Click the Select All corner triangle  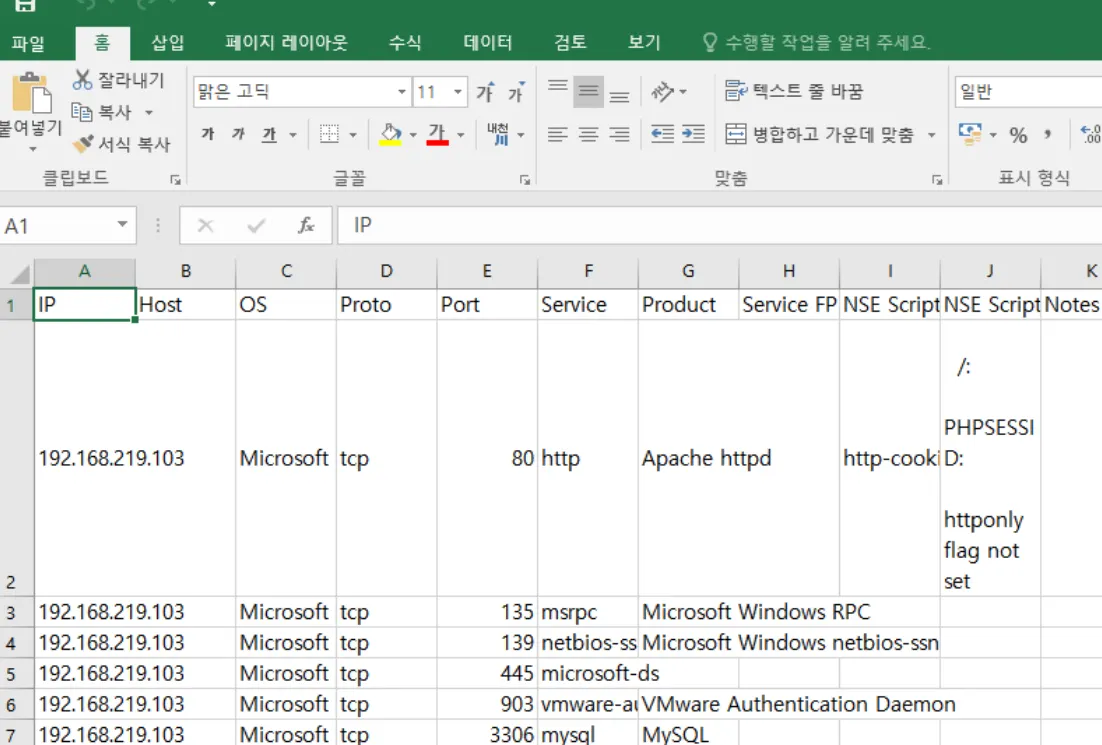tap(18, 273)
